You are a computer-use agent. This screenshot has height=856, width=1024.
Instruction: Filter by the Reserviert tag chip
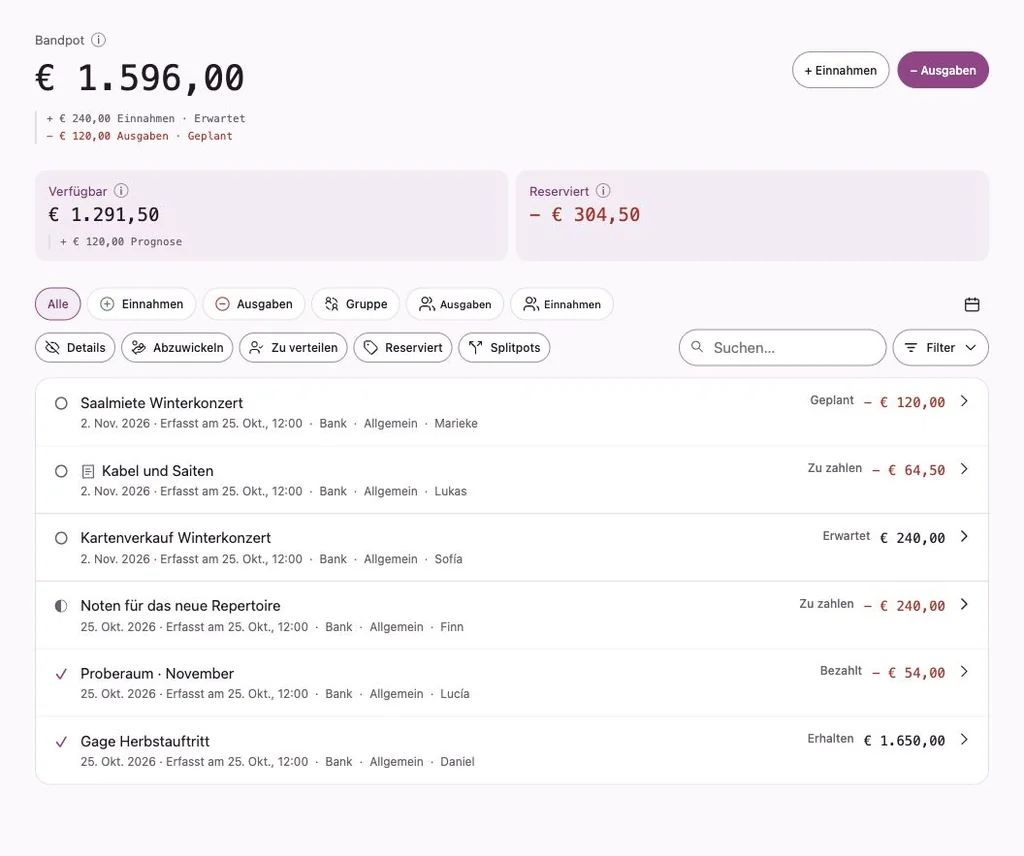[x=403, y=347]
